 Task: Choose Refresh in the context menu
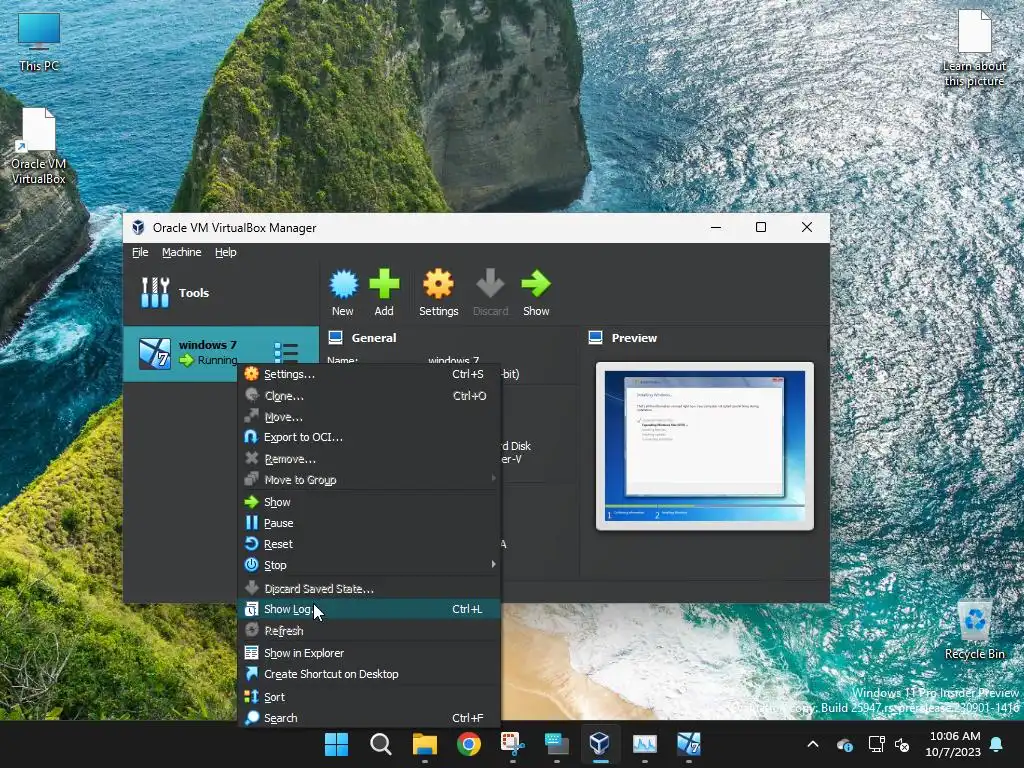coord(370,631)
